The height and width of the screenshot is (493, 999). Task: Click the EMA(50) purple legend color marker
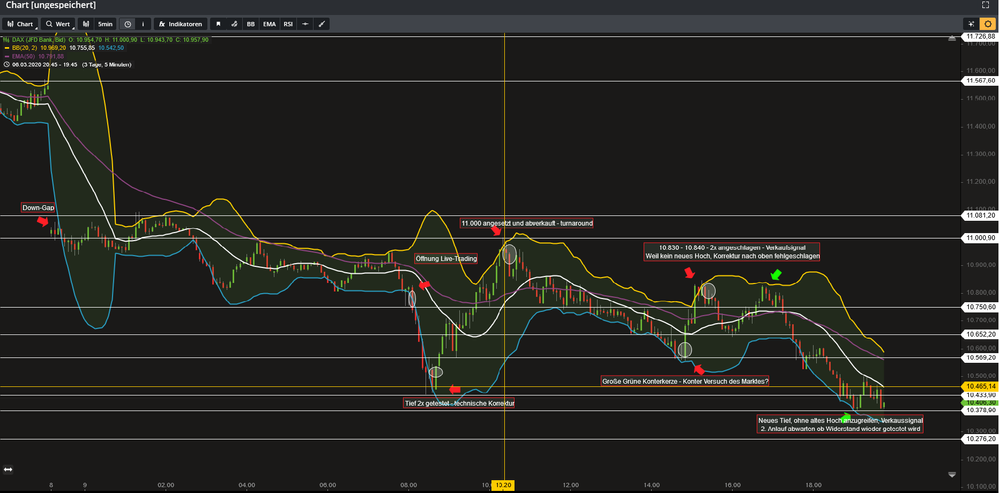(x=4, y=56)
